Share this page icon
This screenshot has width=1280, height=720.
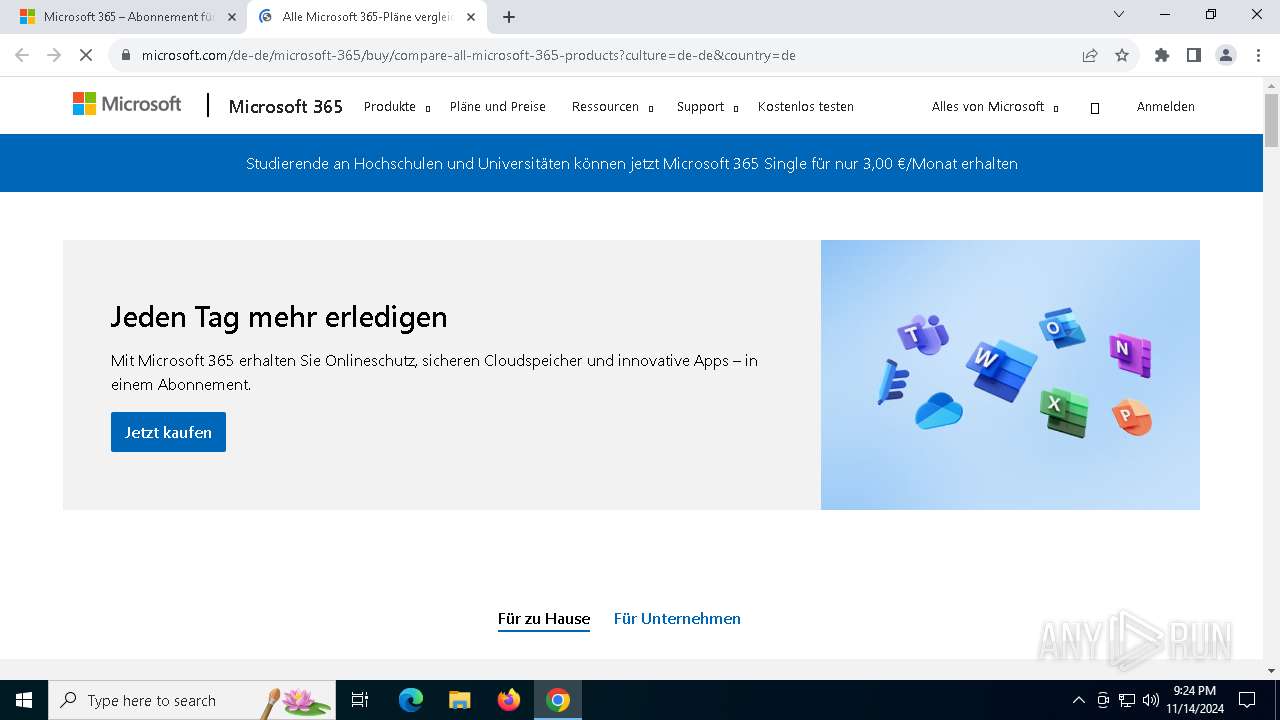pyautogui.click(x=1090, y=55)
